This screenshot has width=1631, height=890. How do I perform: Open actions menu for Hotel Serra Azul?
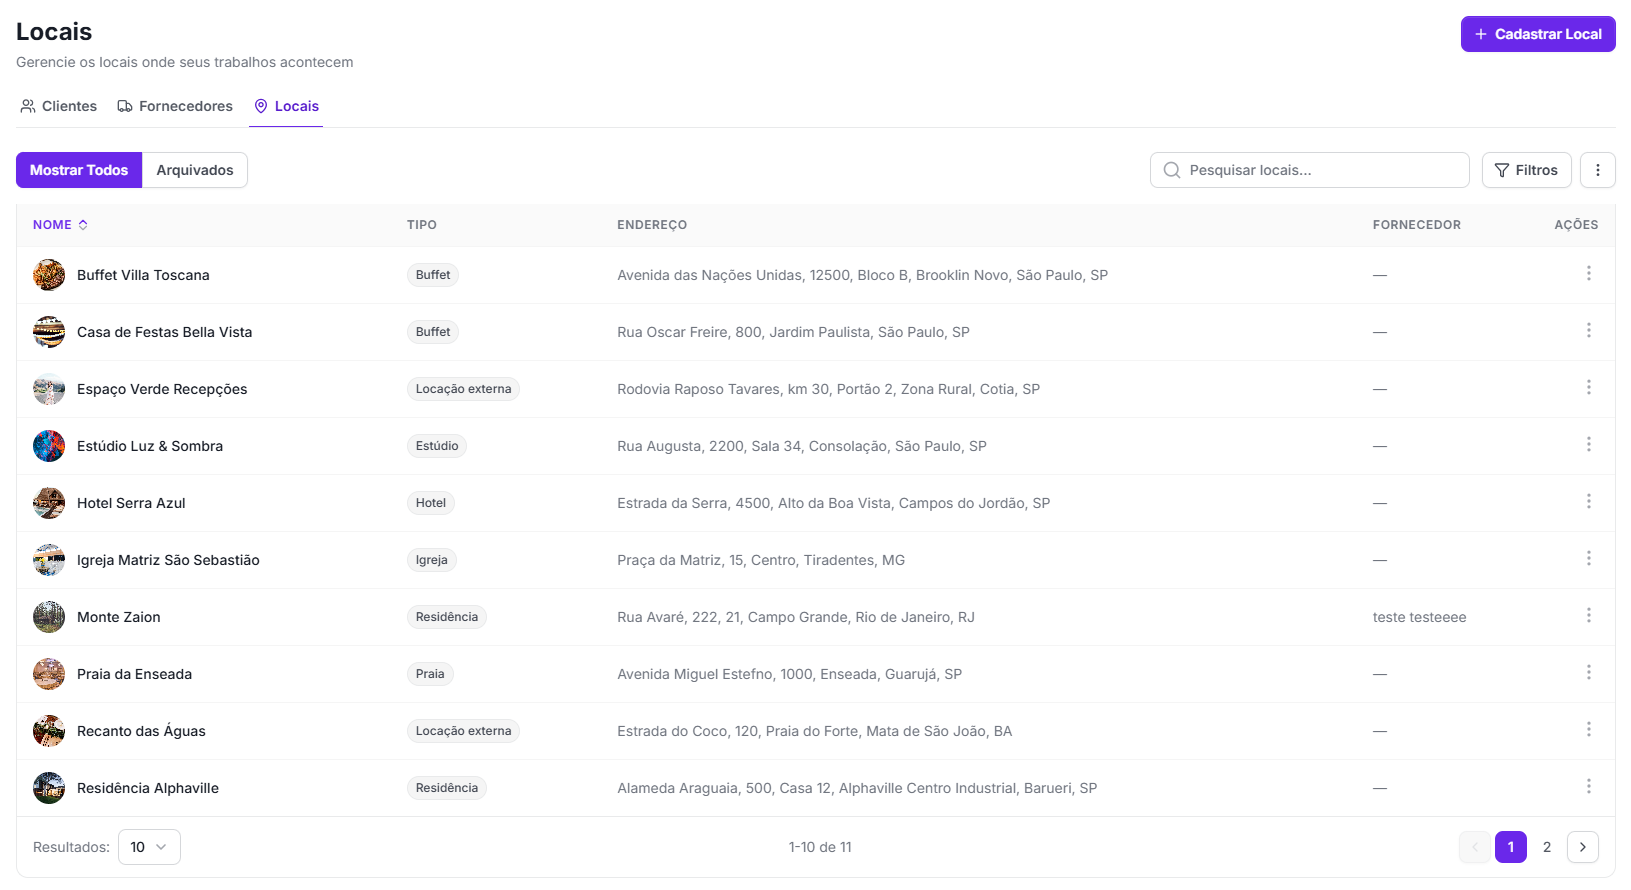click(1588, 502)
